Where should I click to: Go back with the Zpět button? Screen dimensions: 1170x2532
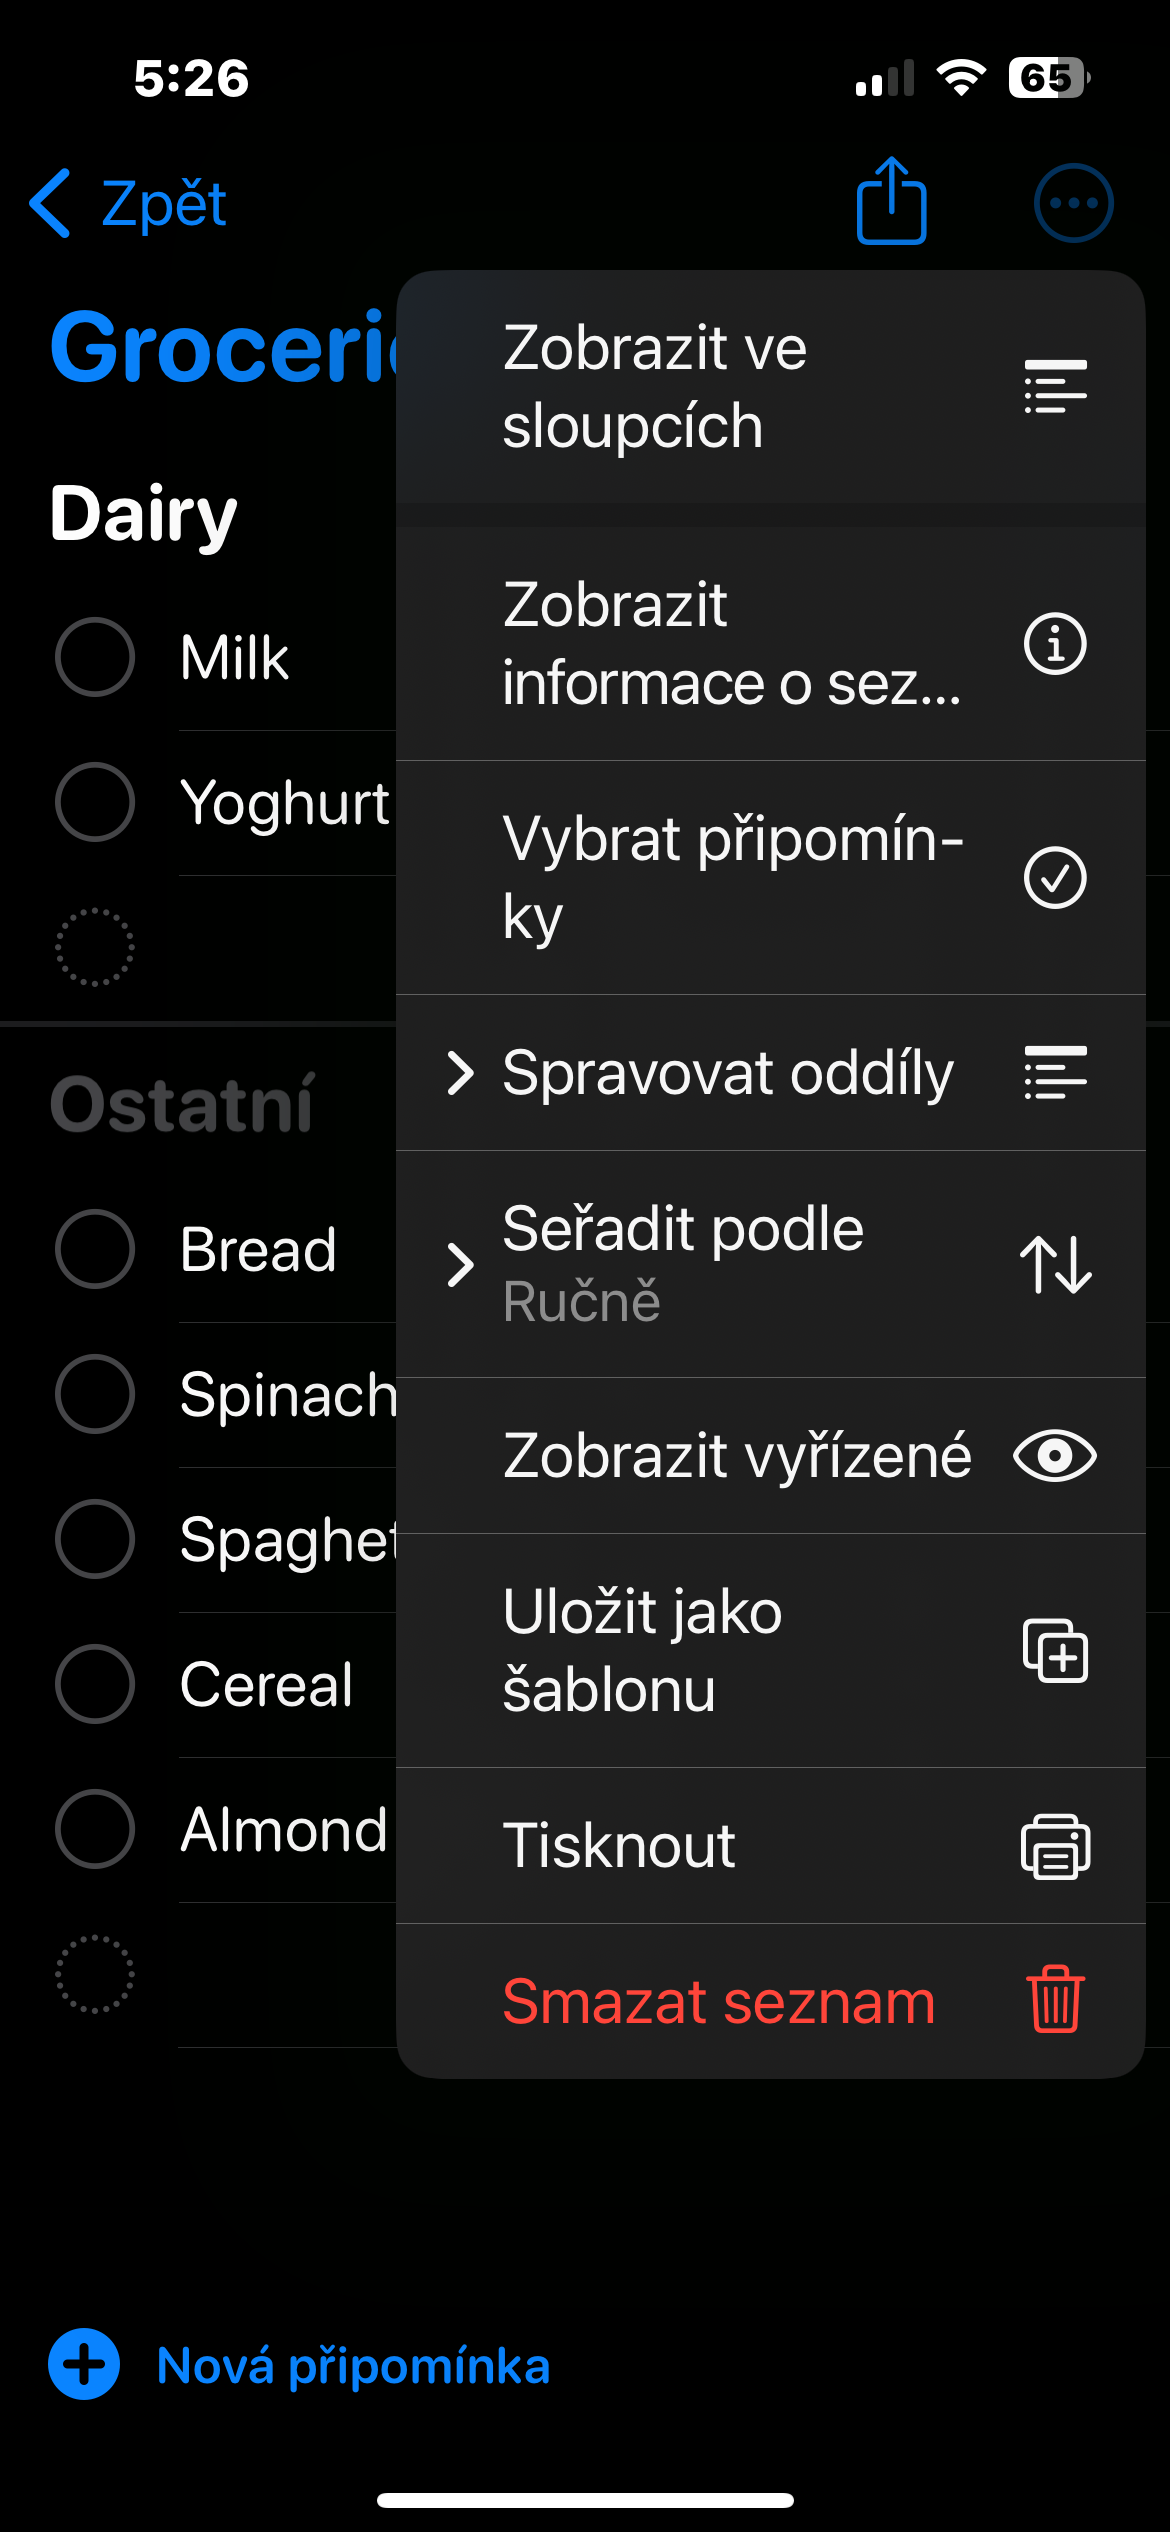130,204
